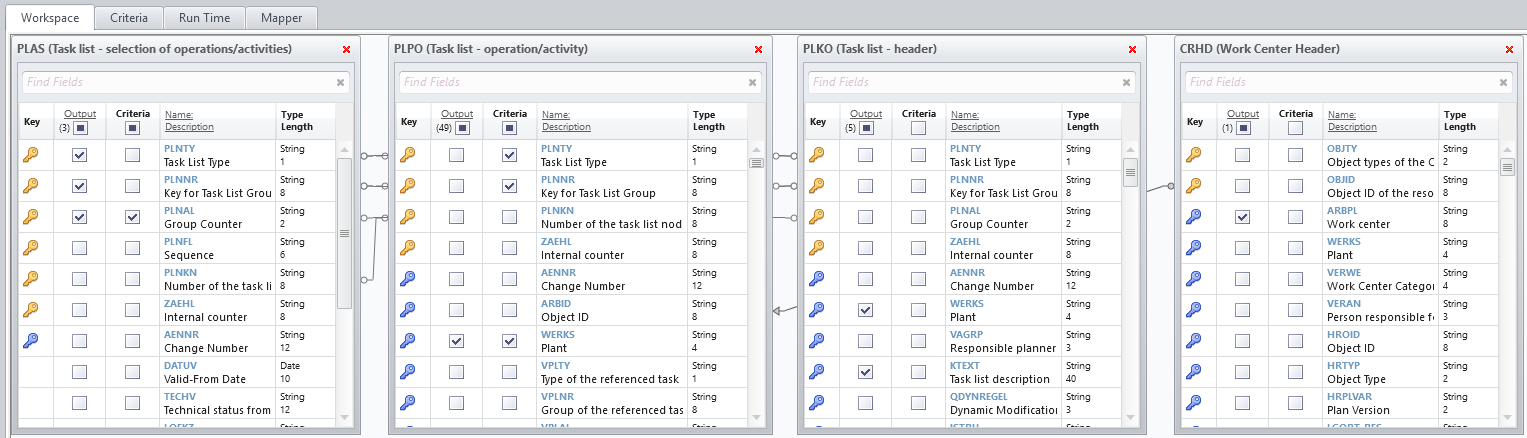Viewport: 1527px width, 438px height.
Task: Switch to the Criteria tab
Action: coord(129,18)
